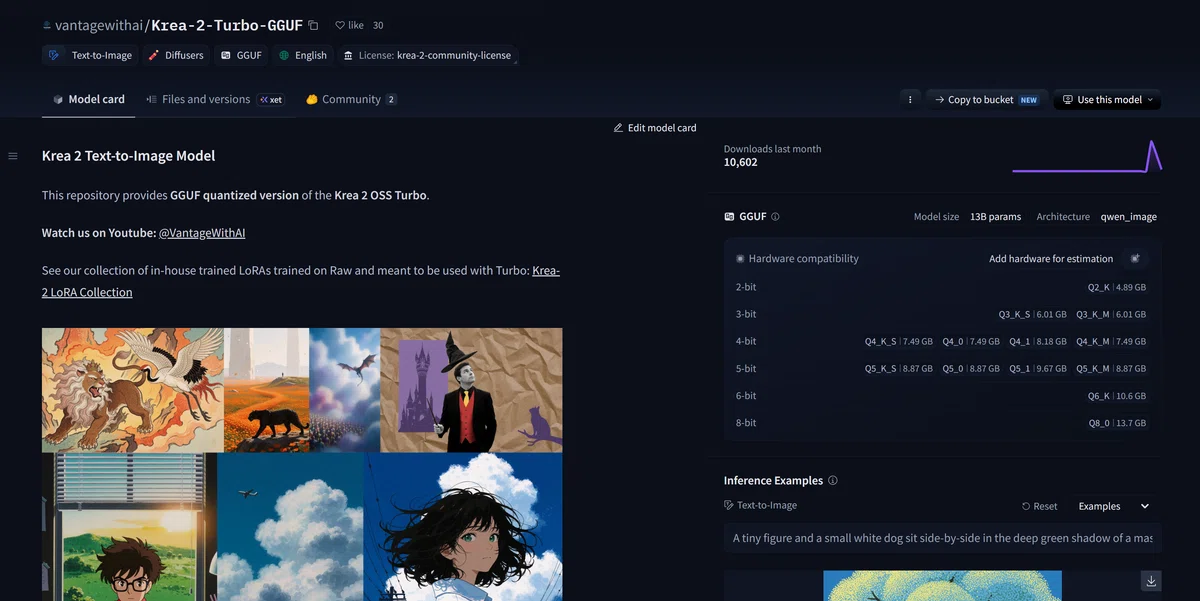
Task: Open the dragon in clouds thumbnail
Action: pyautogui.click(x=345, y=390)
